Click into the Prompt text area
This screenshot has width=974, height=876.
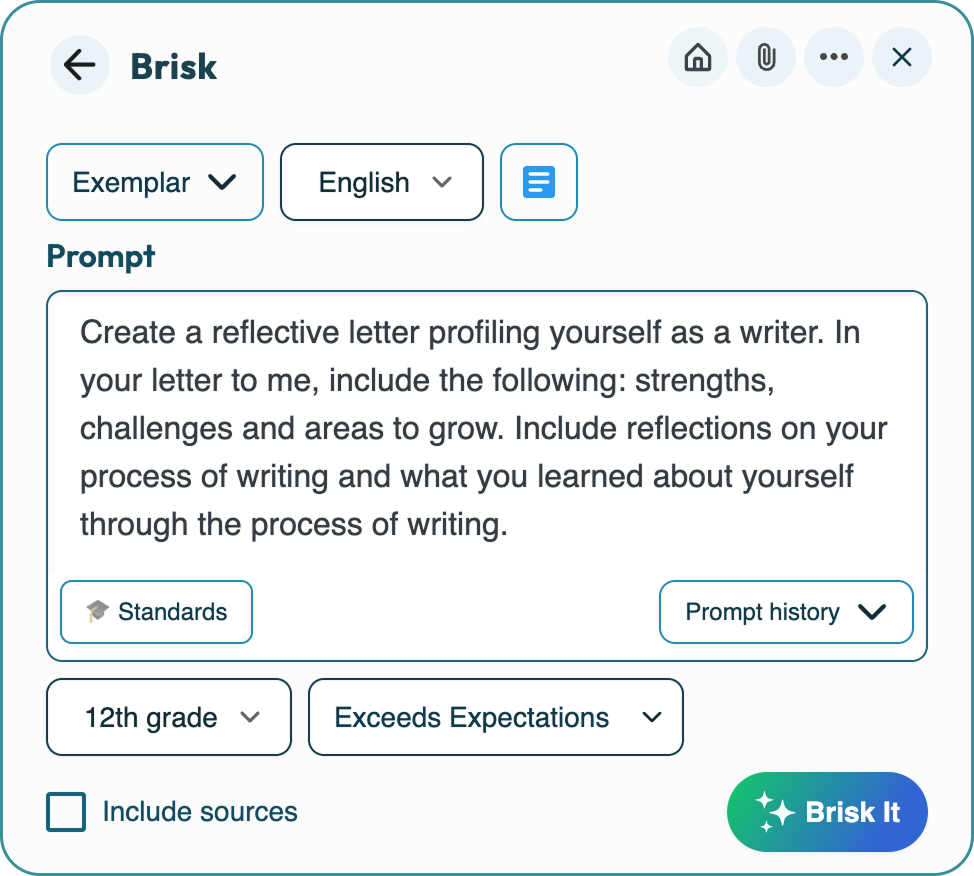486,429
